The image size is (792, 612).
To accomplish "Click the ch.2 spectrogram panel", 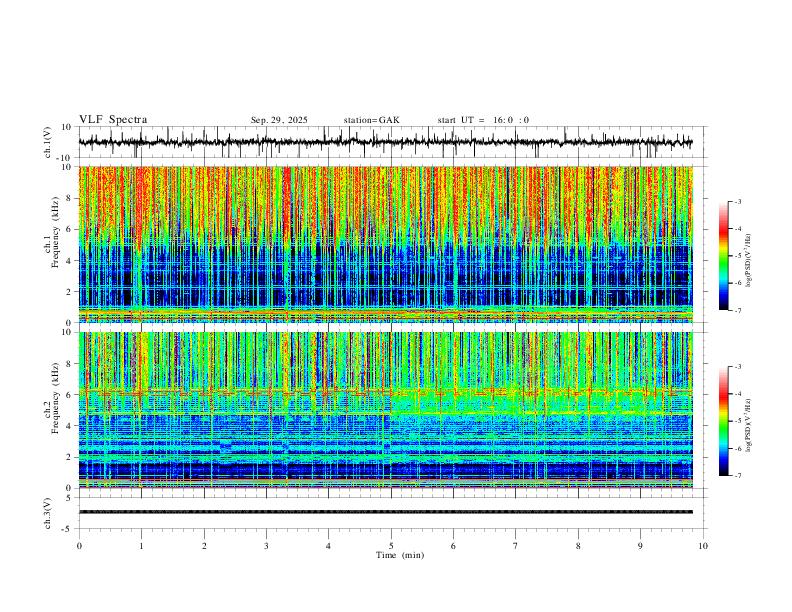I will [x=385, y=410].
